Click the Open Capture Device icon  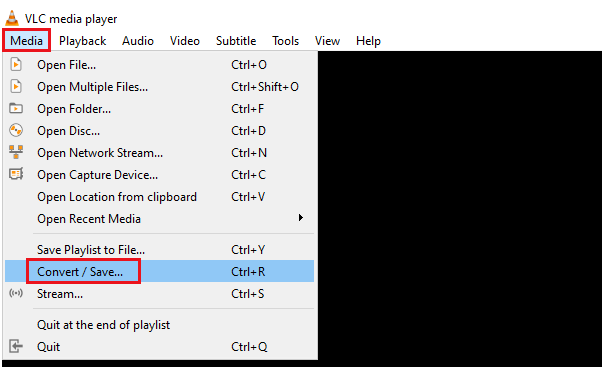[x=16, y=174]
